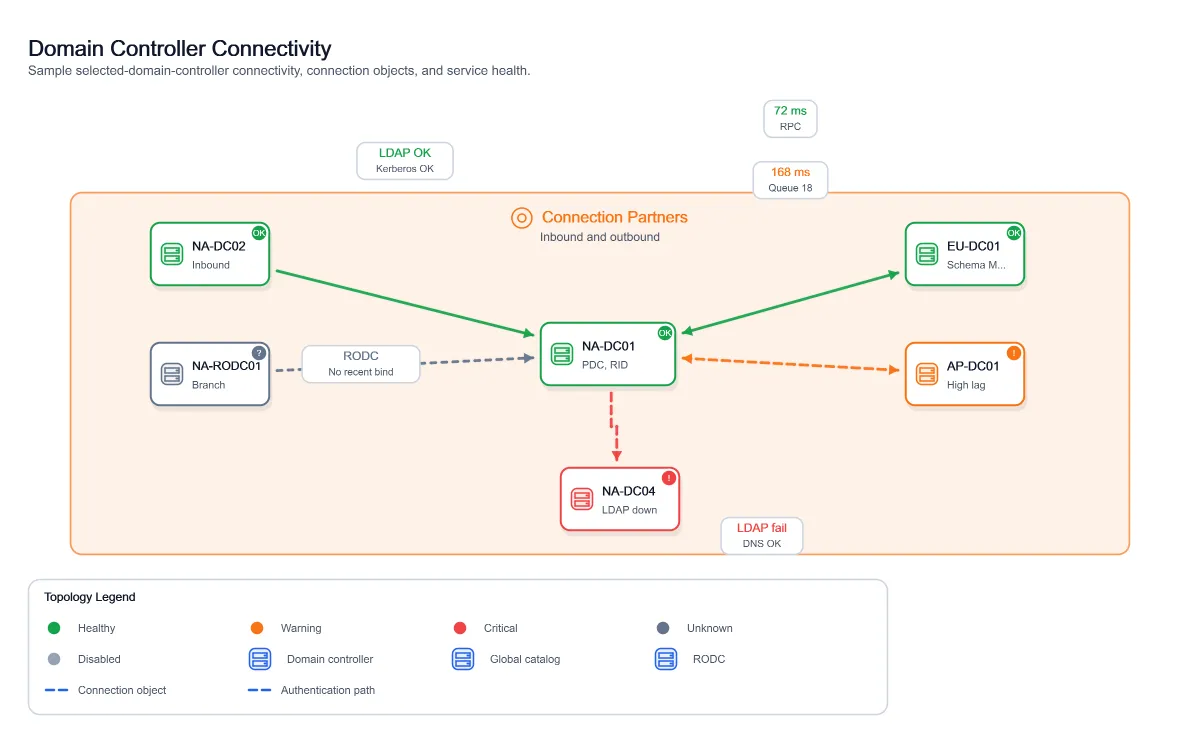Screen dimensions: 1200x743
Task: Click the green Healthy legend dot
Action: tap(54, 628)
